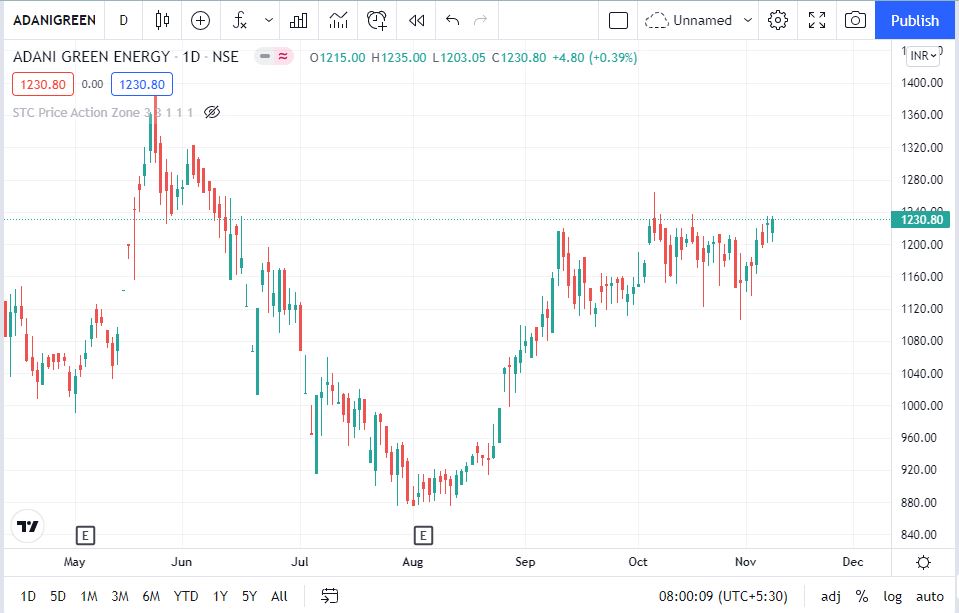This screenshot has width=959, height=613.
Task: Toggle log scale on price axis
Action: [892, 596]
